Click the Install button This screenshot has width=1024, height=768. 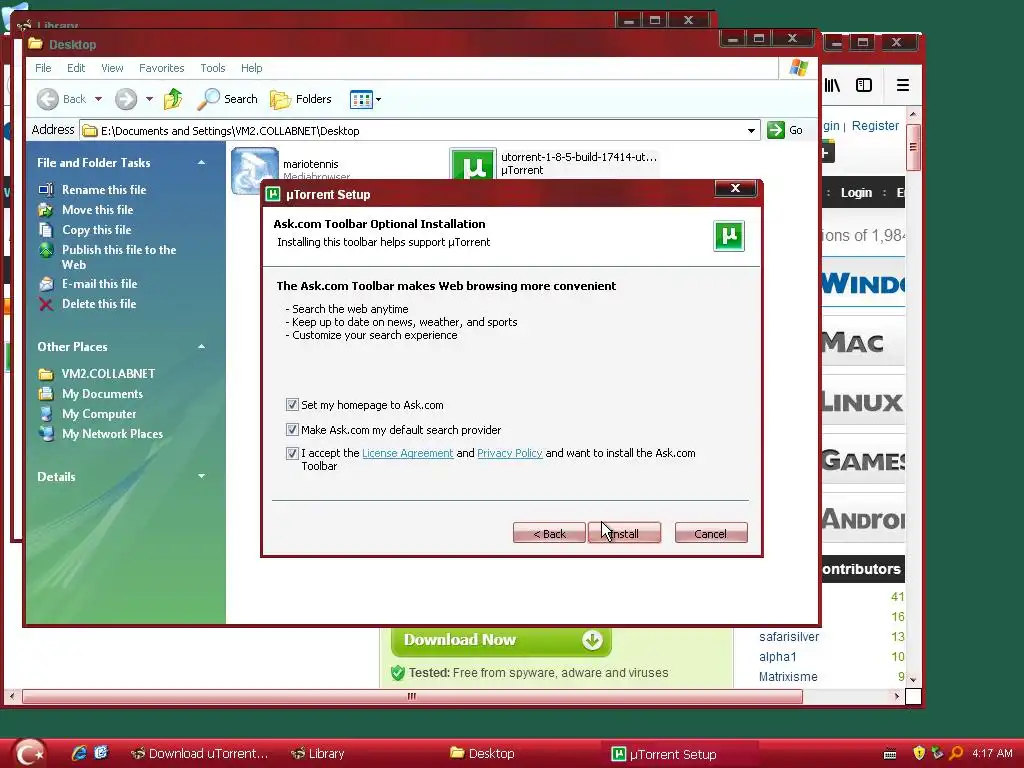(x=624, y=533)
